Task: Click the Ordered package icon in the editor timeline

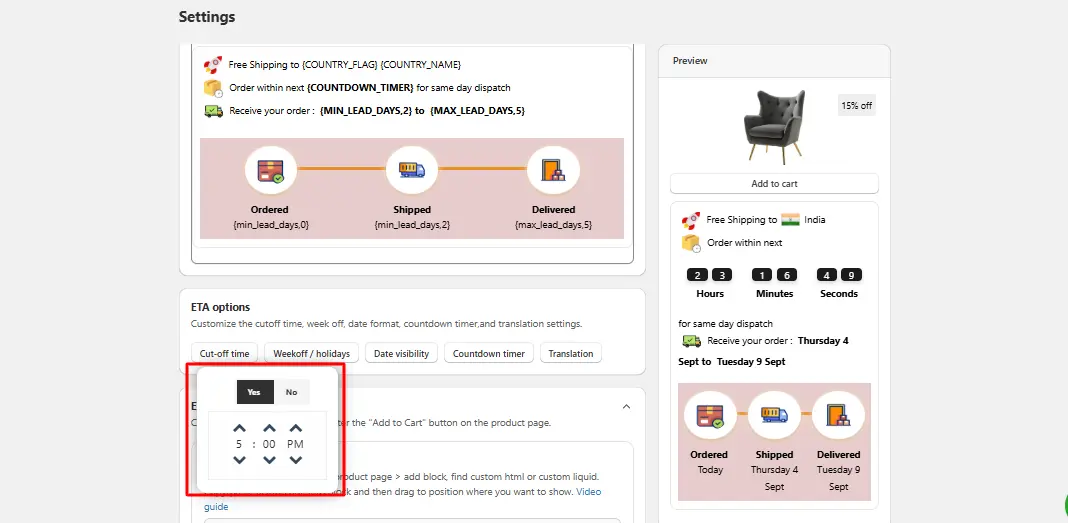Action: coord(270,170)
